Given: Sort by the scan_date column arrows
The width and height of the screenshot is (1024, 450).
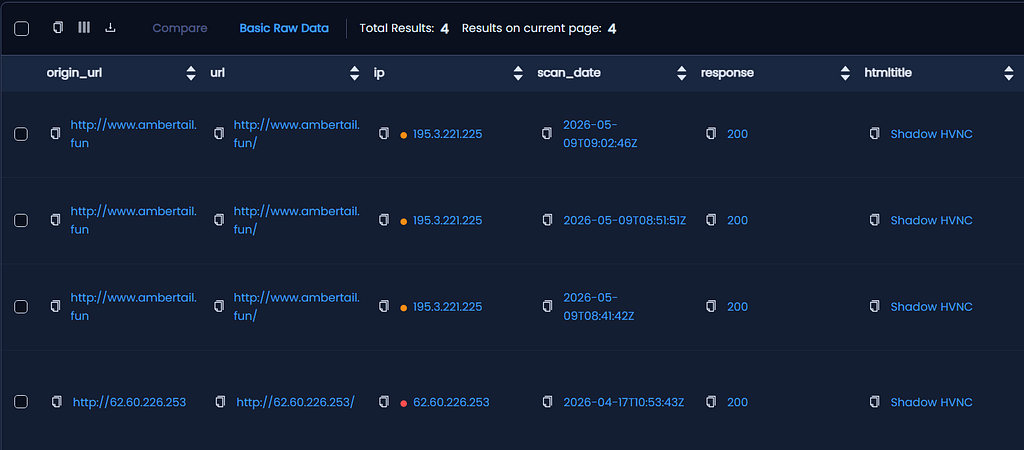Looking at the screenshot, I should [682, 73].
